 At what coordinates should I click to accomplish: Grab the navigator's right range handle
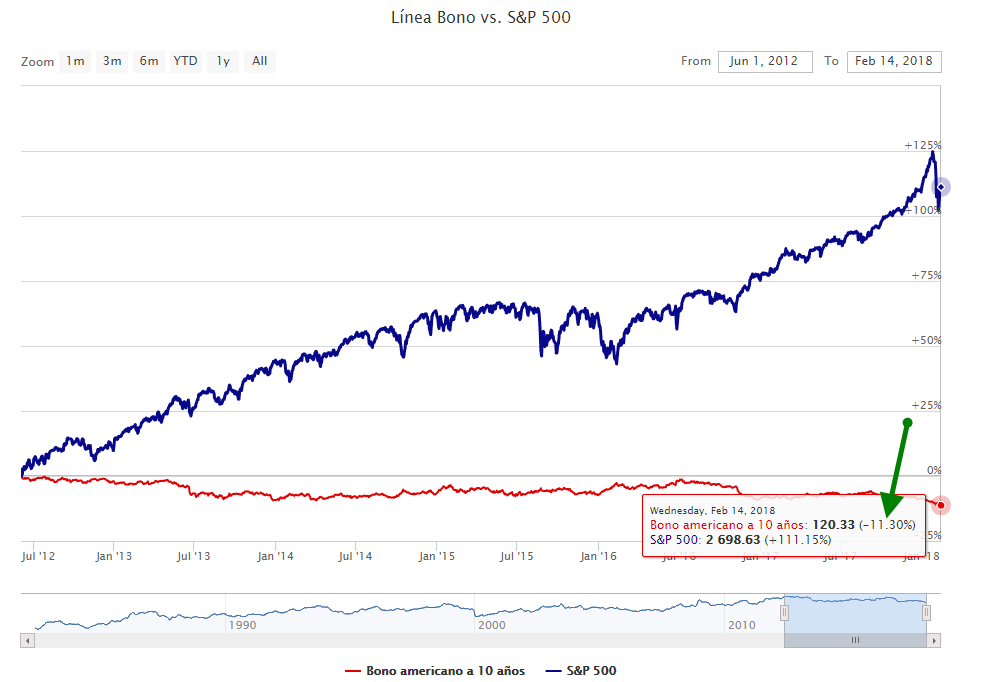[x=926, y=613]
